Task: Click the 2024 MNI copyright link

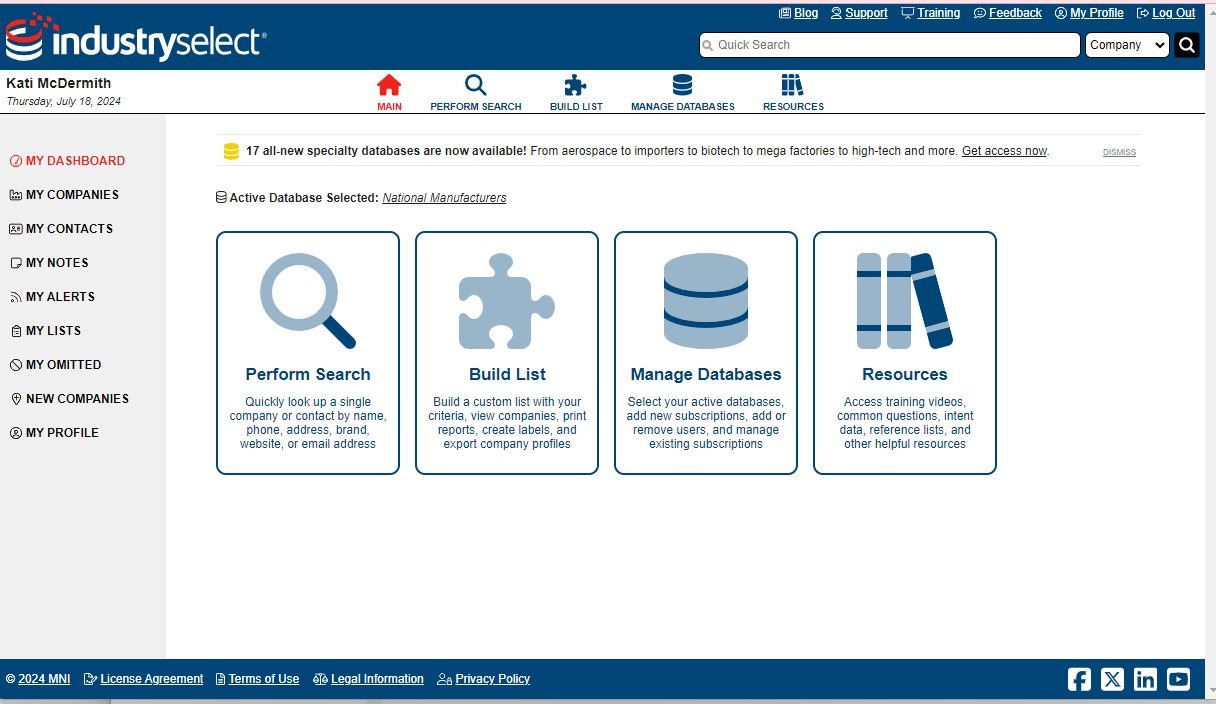Action: (x=44, y=679)
